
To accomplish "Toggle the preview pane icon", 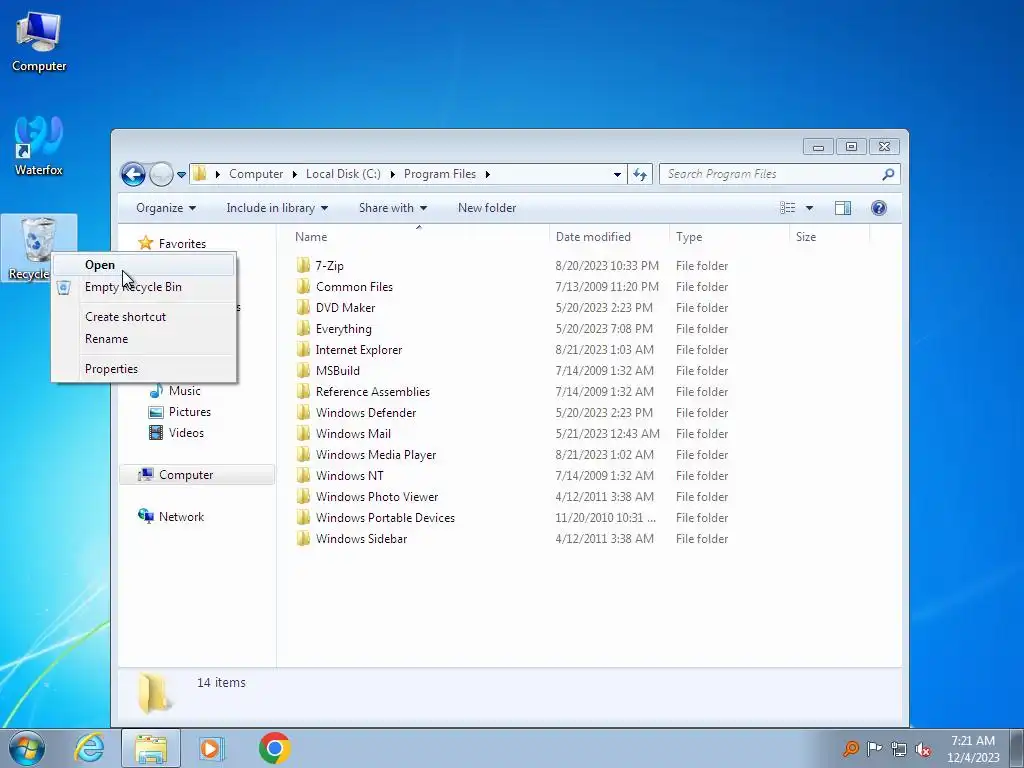I will [x=843, y=208].
